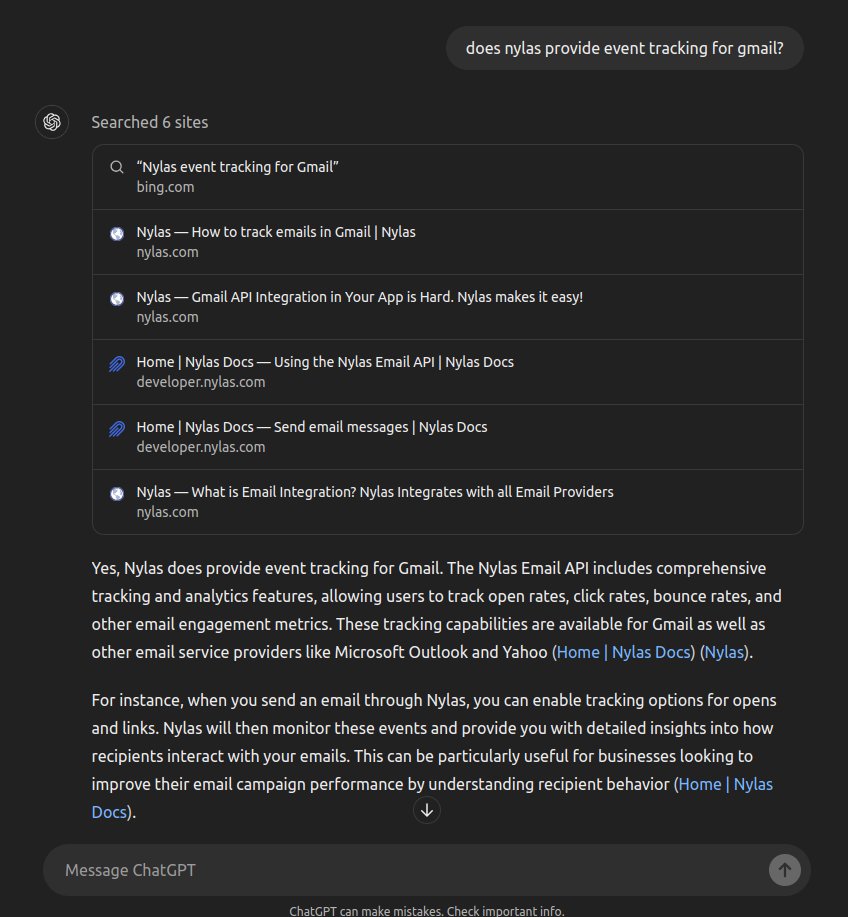
Task: Click developer.nylas.com under Using the Nylas Email API
Action: click(x=201, y=382)
